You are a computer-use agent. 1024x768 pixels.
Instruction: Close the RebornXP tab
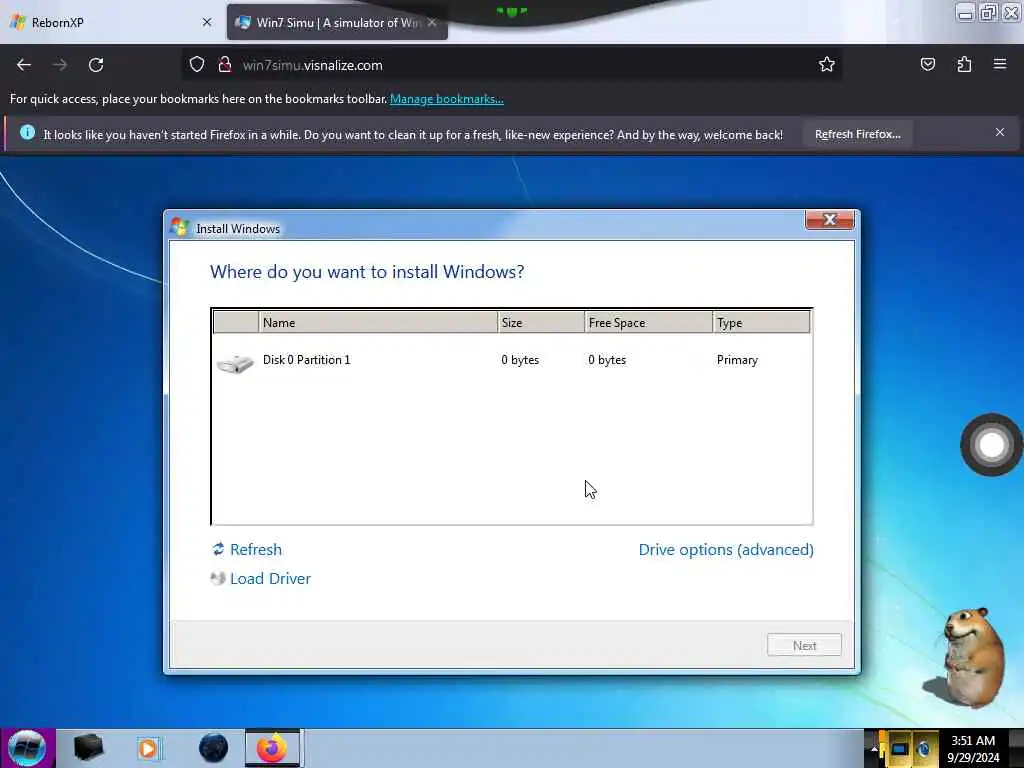coord(207,22)
